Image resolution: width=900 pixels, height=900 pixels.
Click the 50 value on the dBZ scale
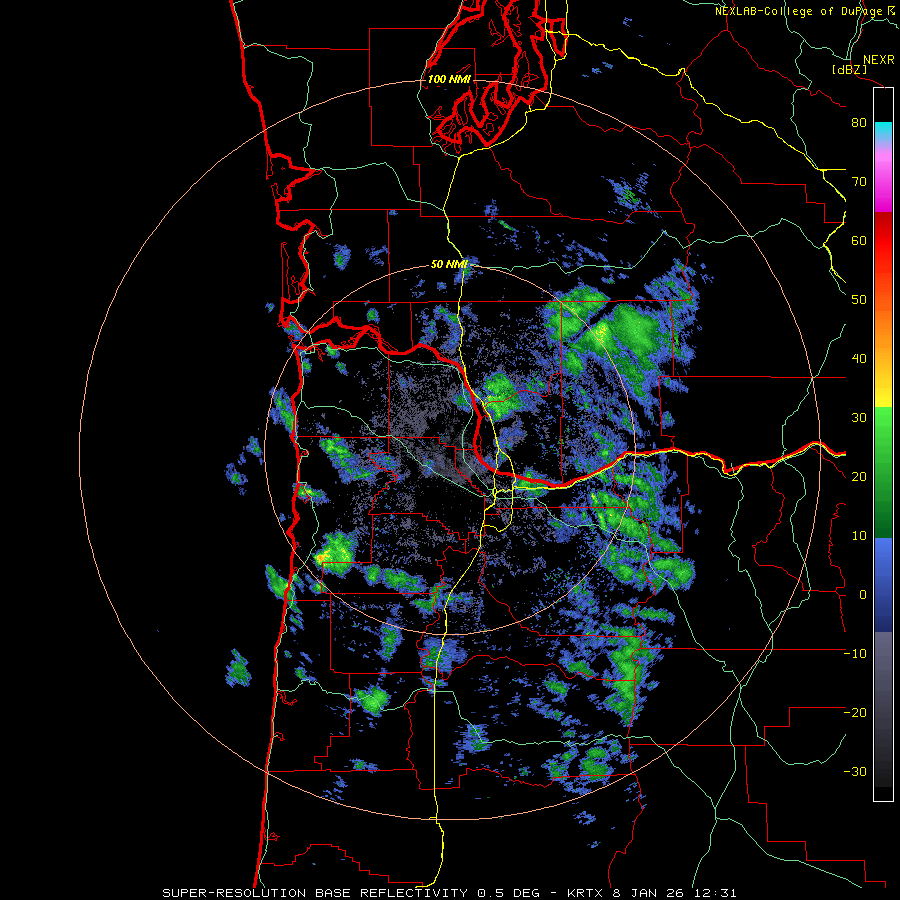pos(859,300)
